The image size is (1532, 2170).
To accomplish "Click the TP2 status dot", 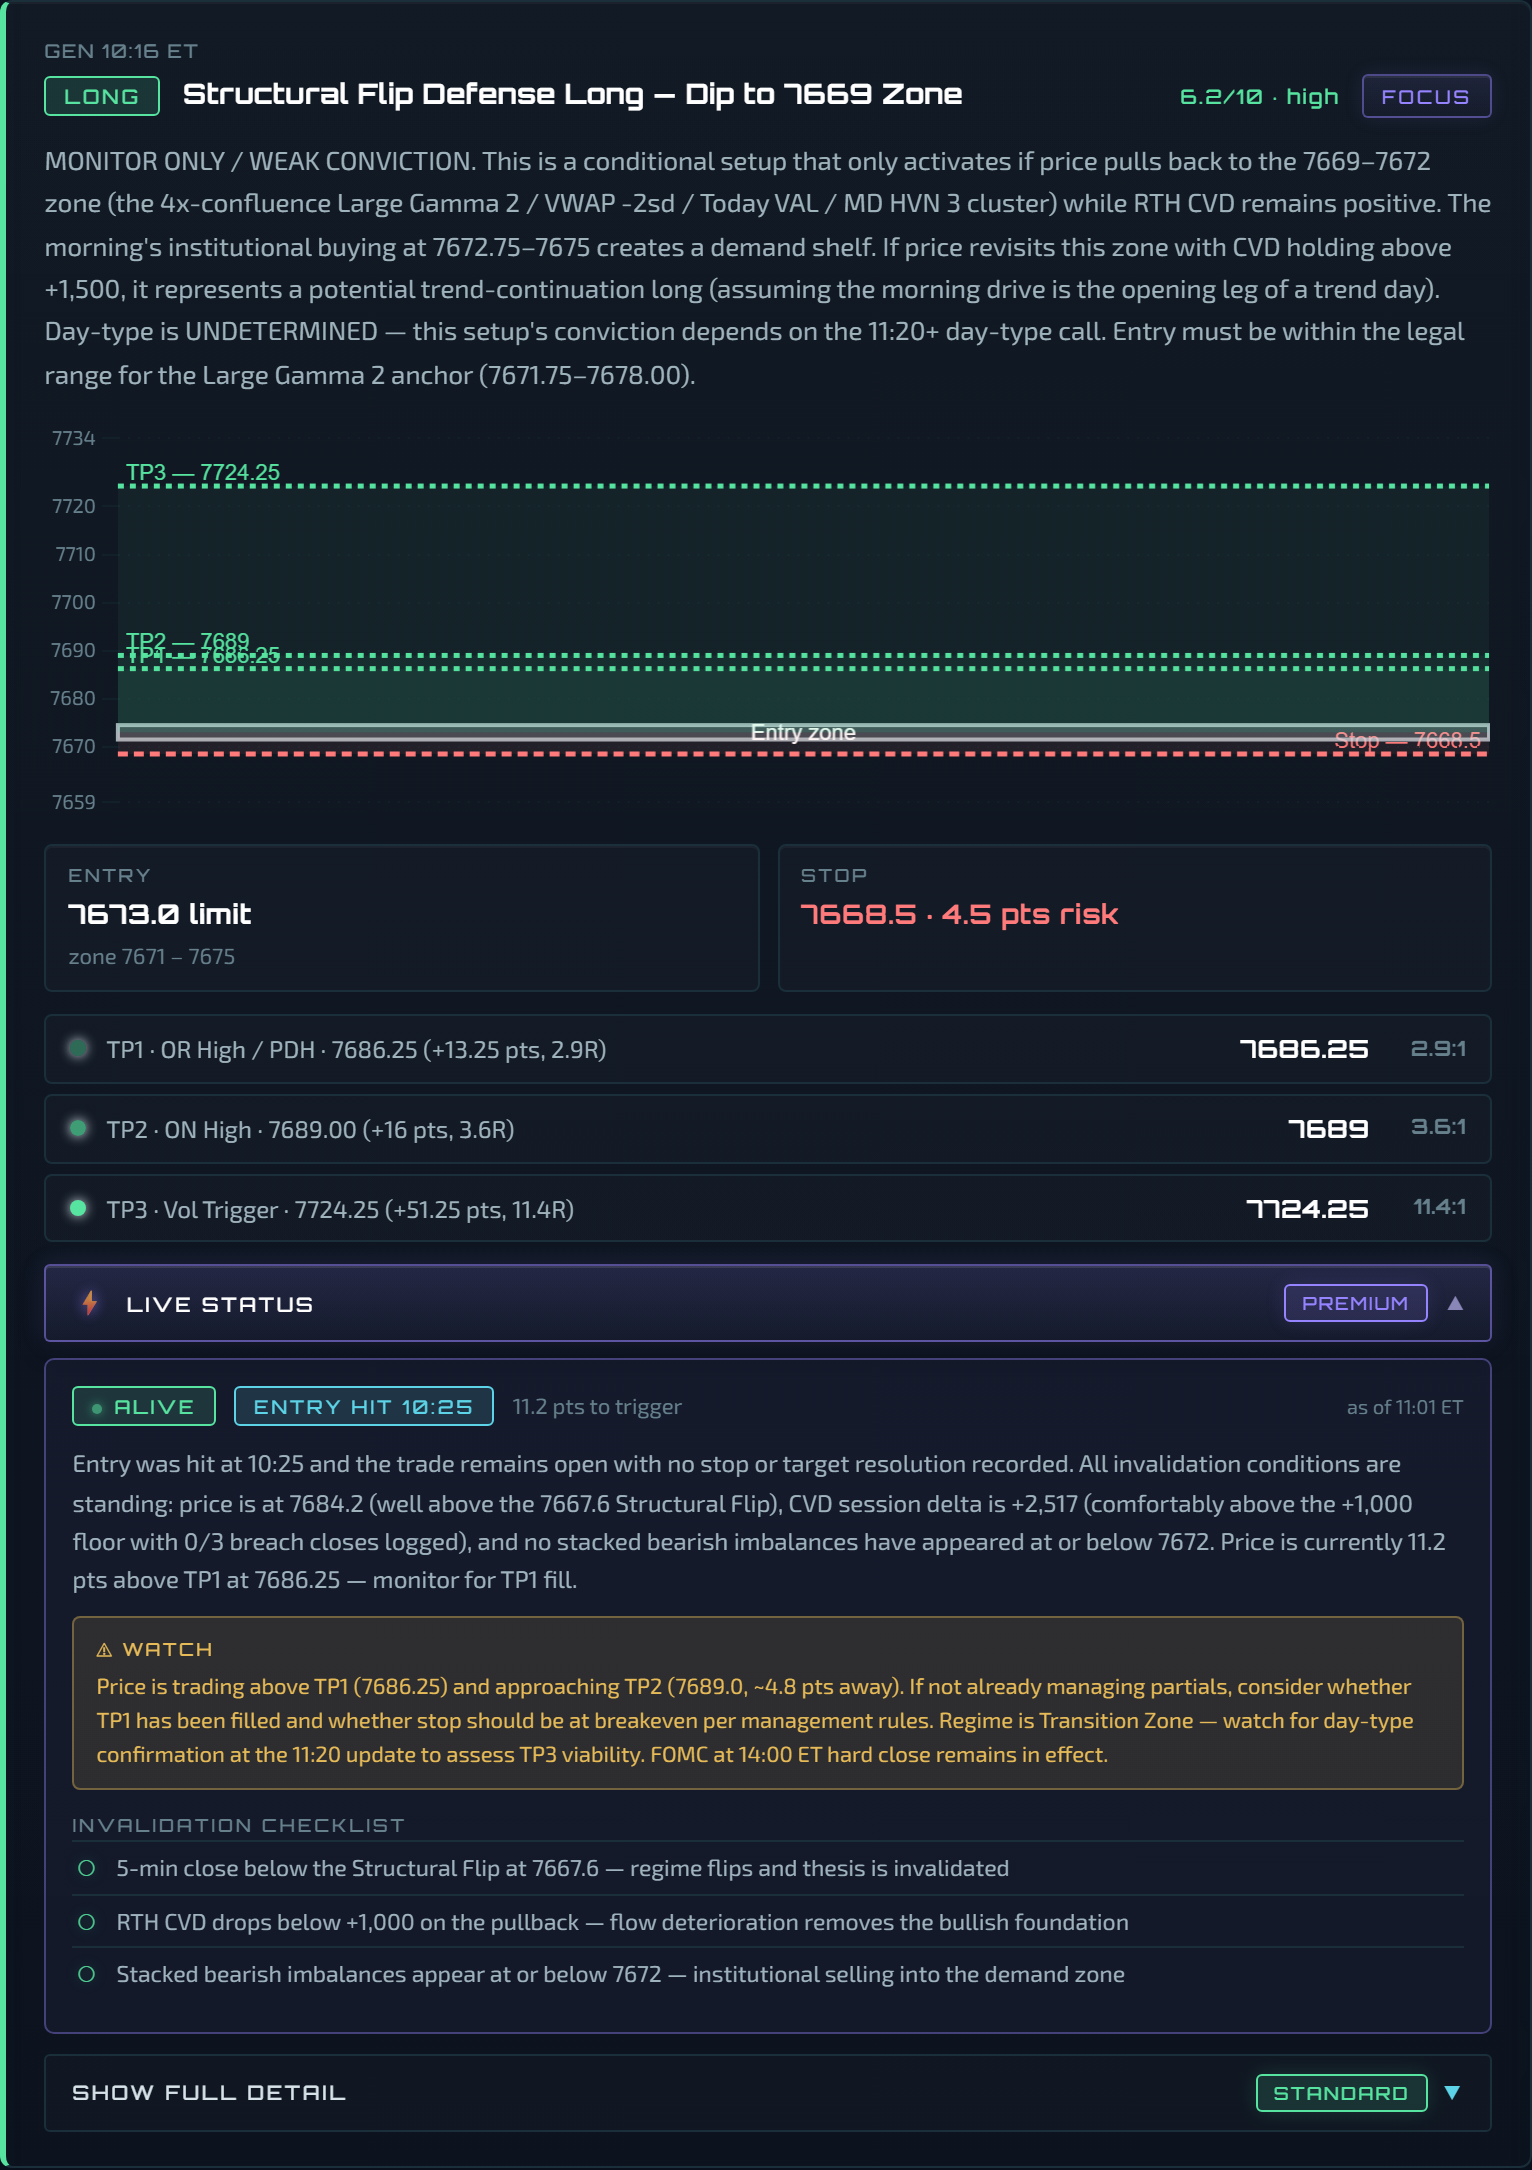I will pos(78,1128).
